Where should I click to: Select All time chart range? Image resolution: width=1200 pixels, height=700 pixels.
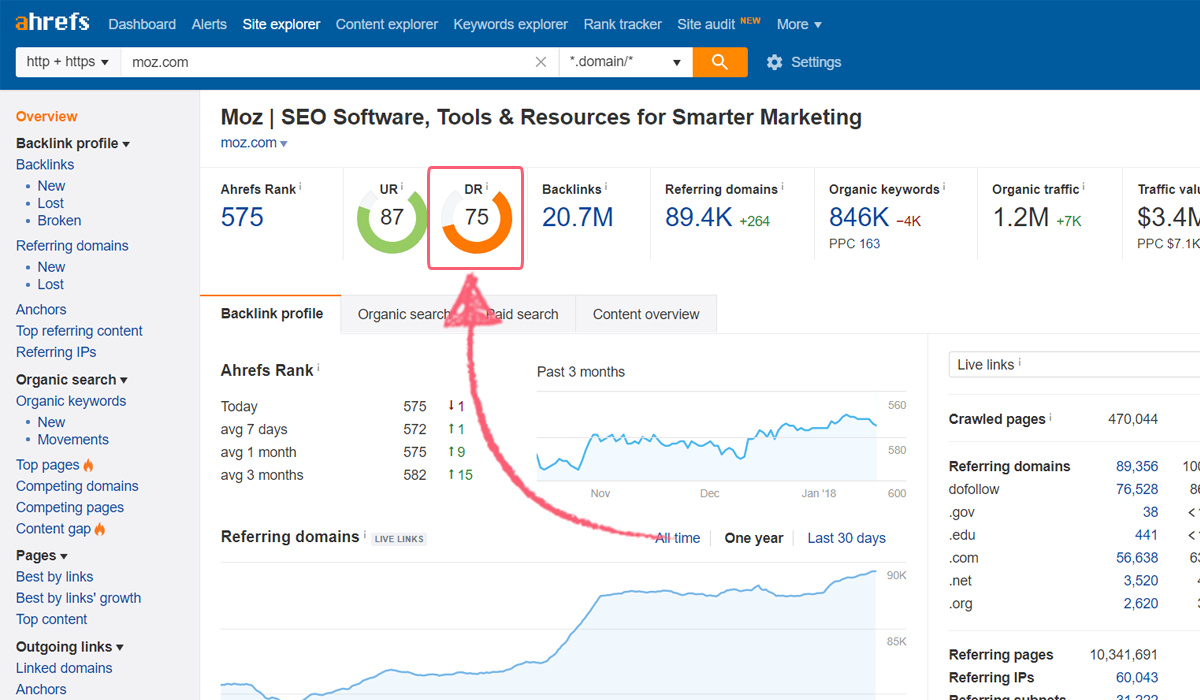678,538
